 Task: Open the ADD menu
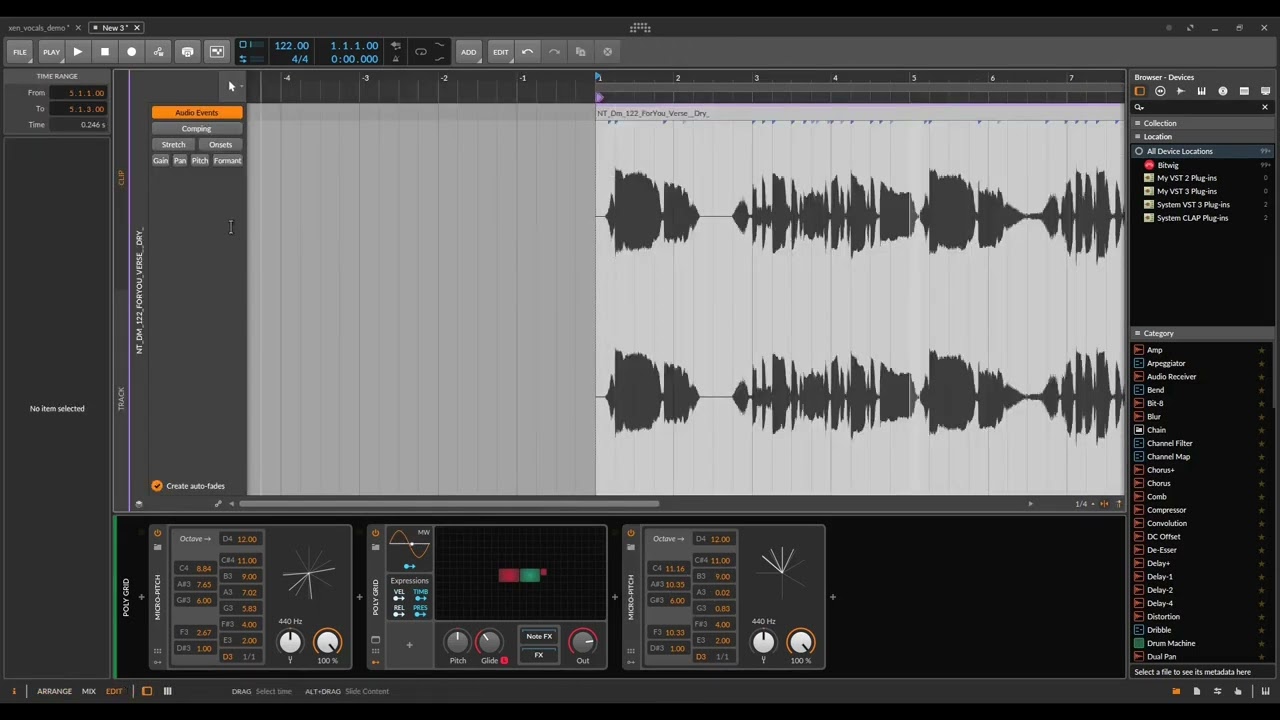click(469, 52)
